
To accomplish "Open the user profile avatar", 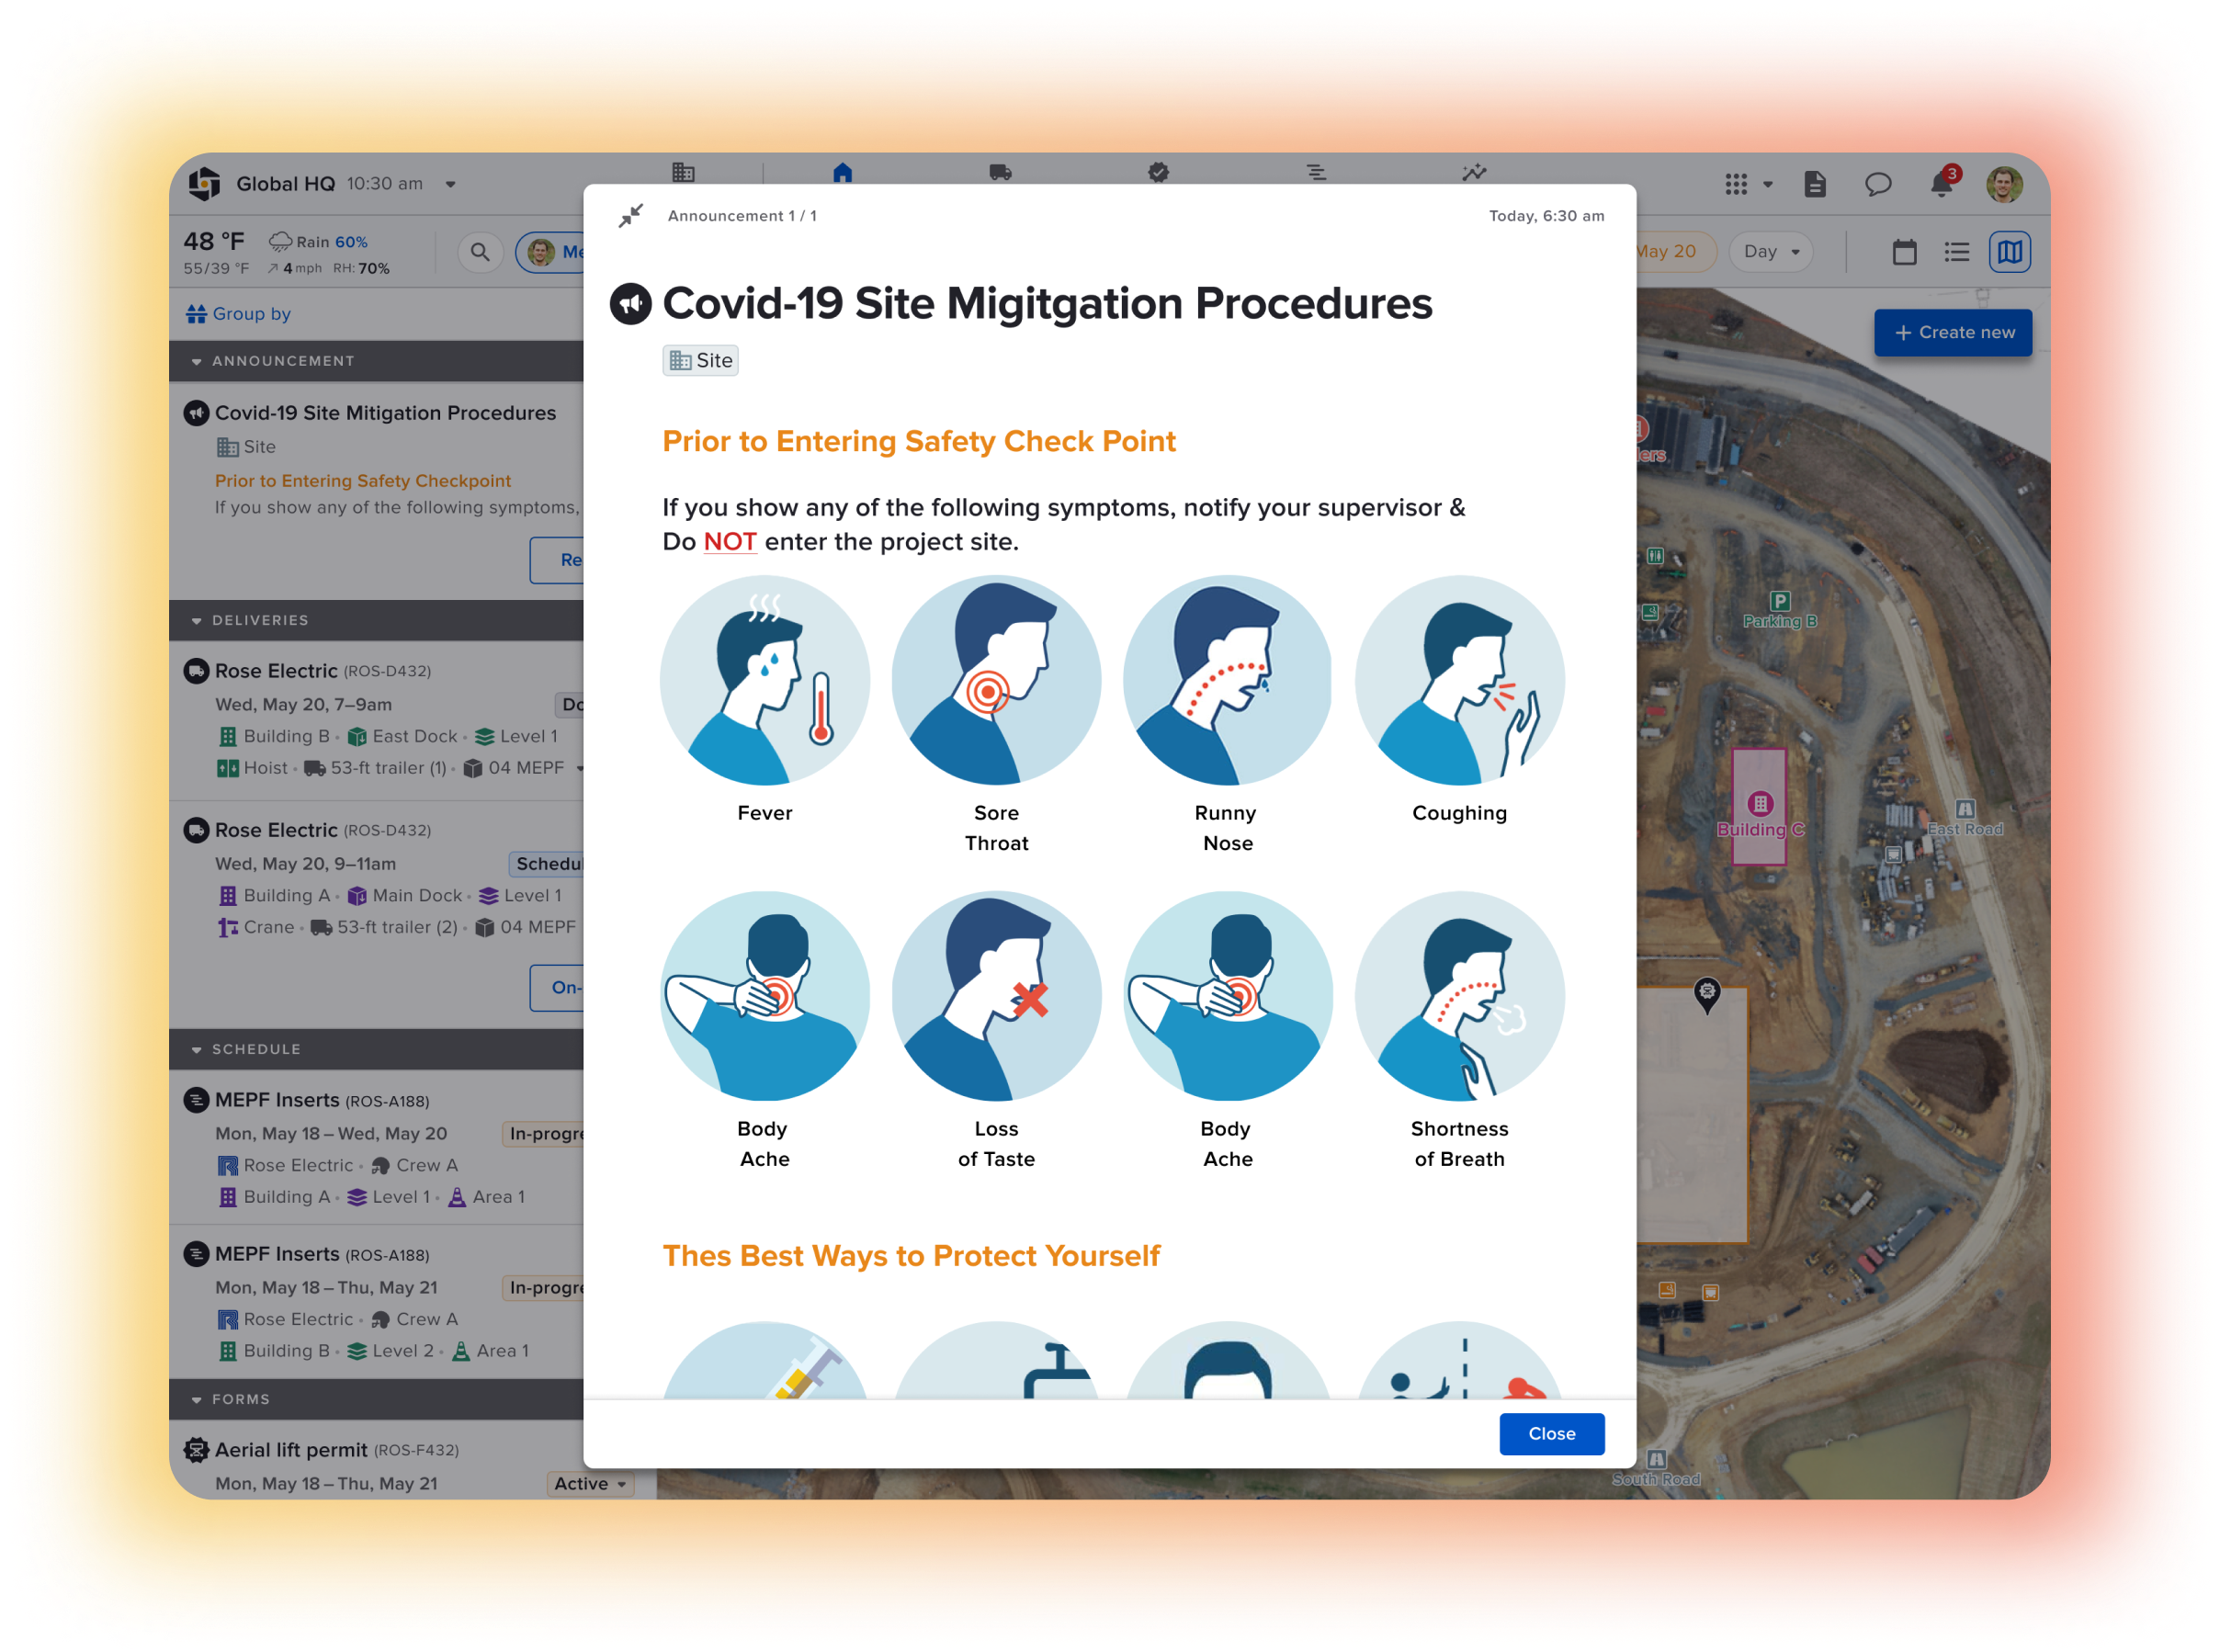I will (x=2003, y=184).
